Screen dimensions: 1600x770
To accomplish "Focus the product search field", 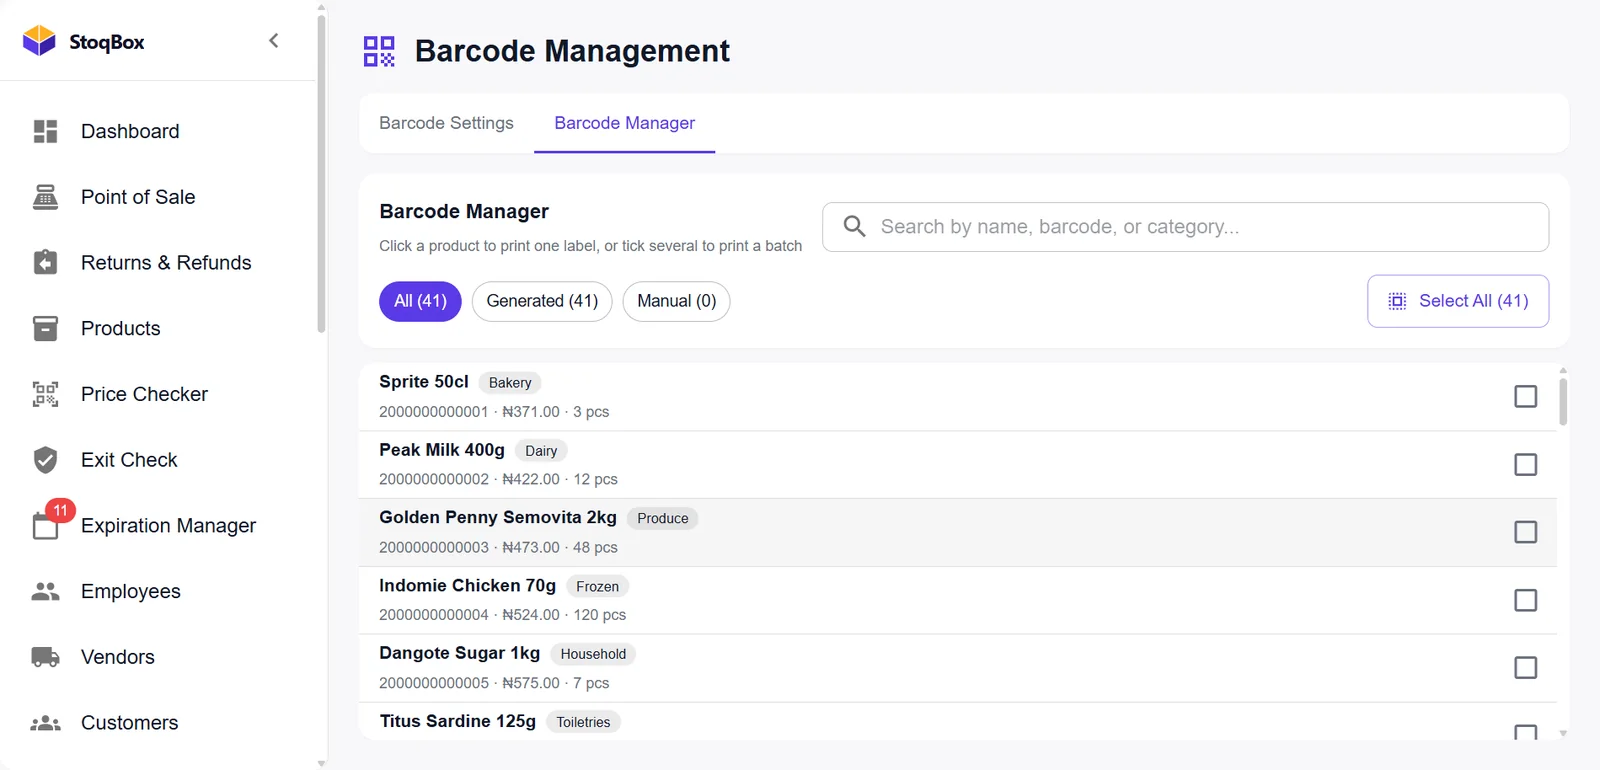I will 1185,227.
